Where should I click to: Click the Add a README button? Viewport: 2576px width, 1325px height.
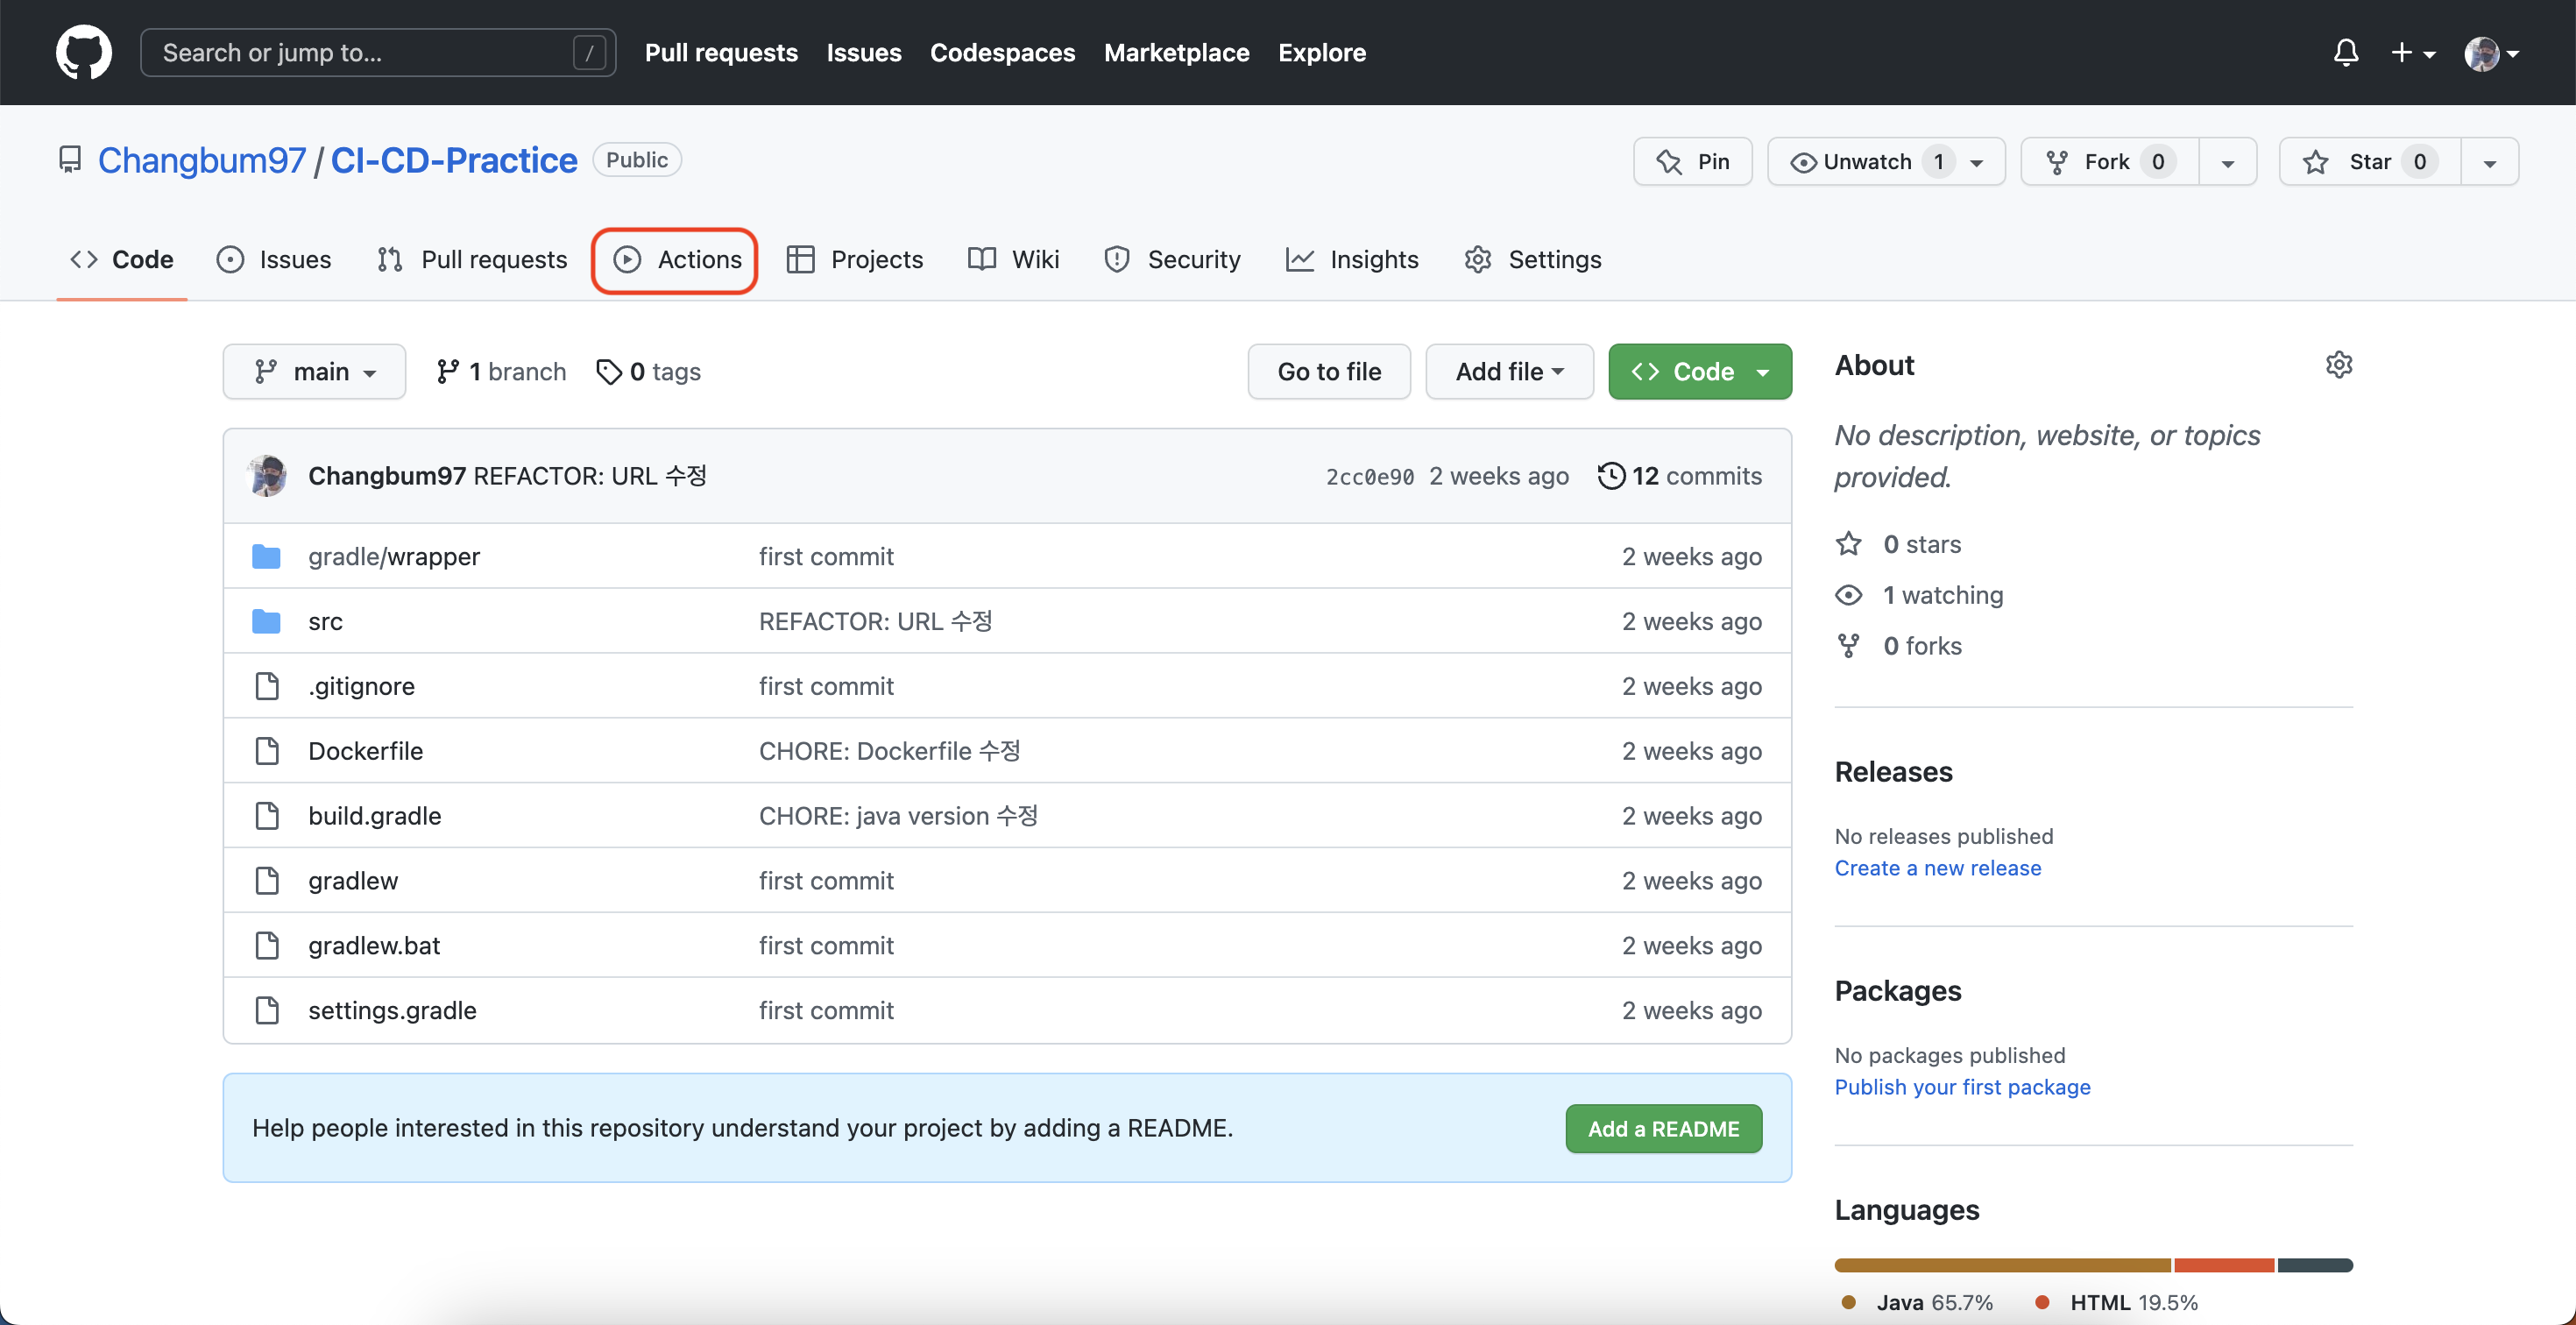pos(1663,1128)
